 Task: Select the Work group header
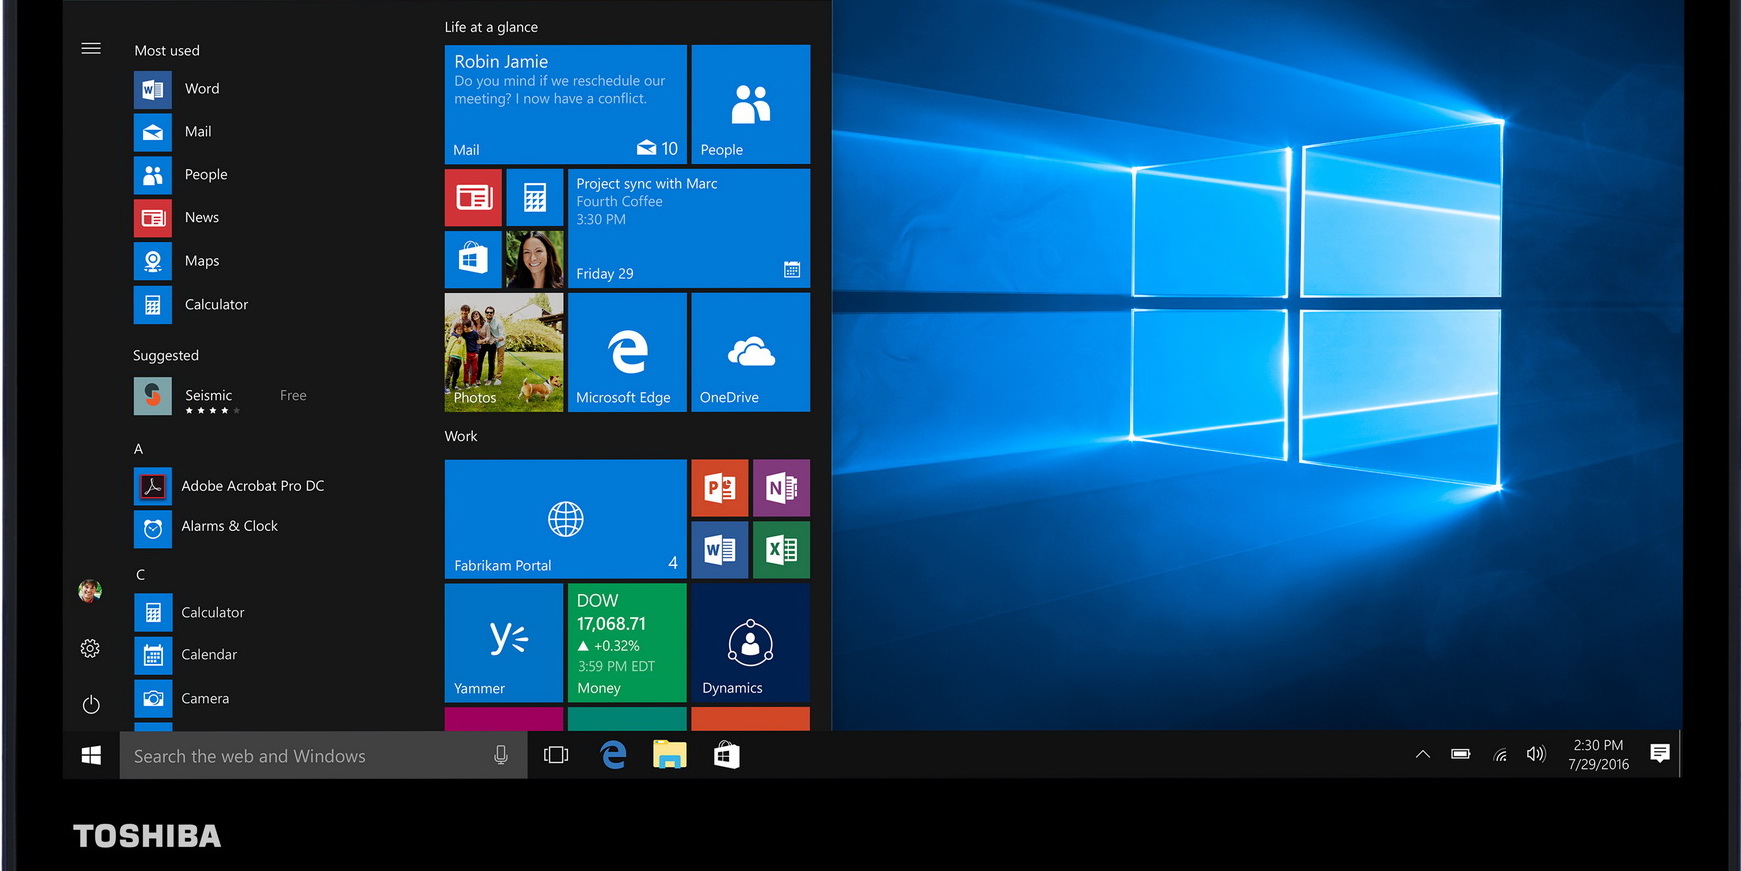461,436
